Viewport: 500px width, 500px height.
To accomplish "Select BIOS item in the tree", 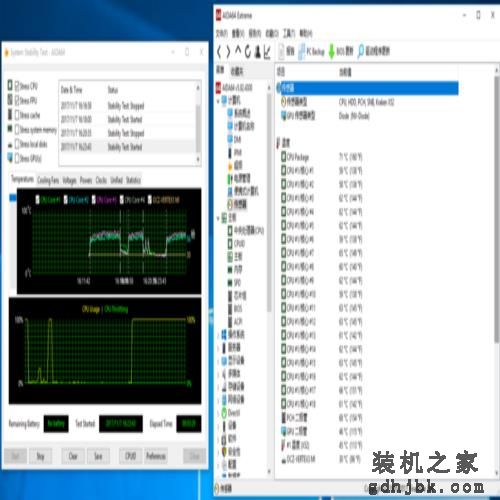I will click(x=235, y=309).
